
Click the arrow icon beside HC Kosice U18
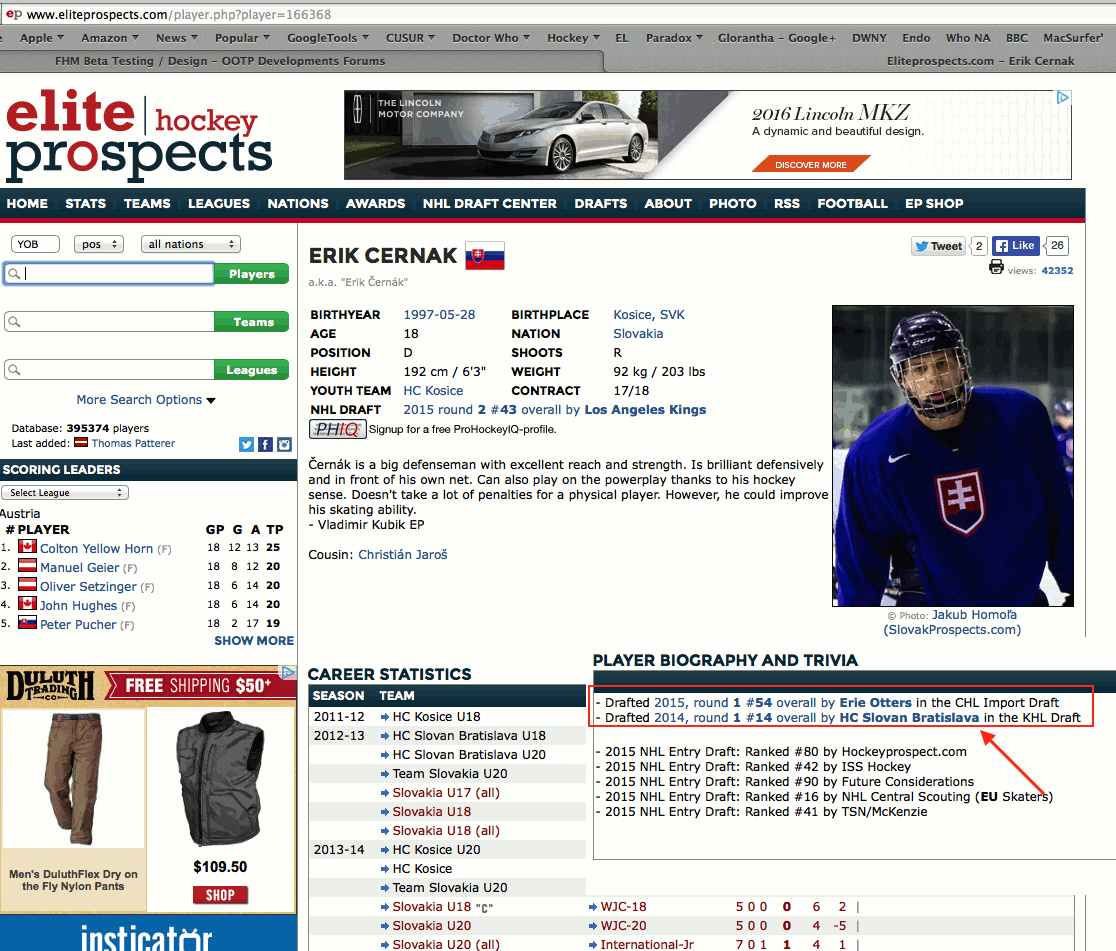[x=385, y=717]
